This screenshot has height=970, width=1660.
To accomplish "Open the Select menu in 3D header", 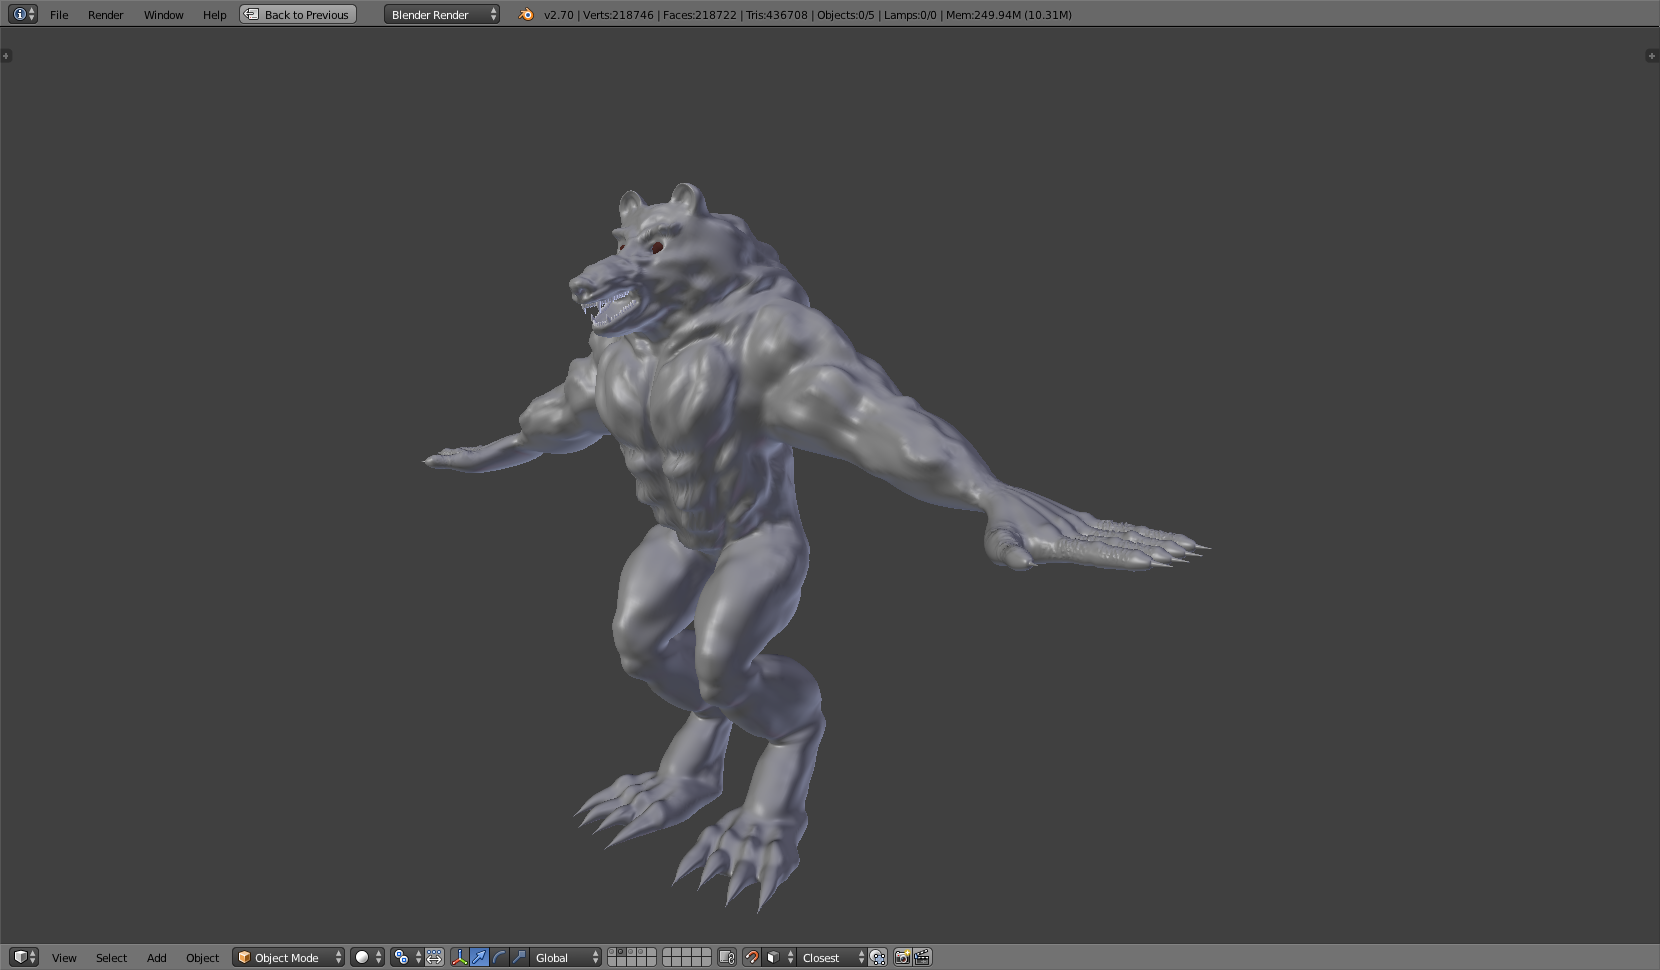I will pos(111,958).
